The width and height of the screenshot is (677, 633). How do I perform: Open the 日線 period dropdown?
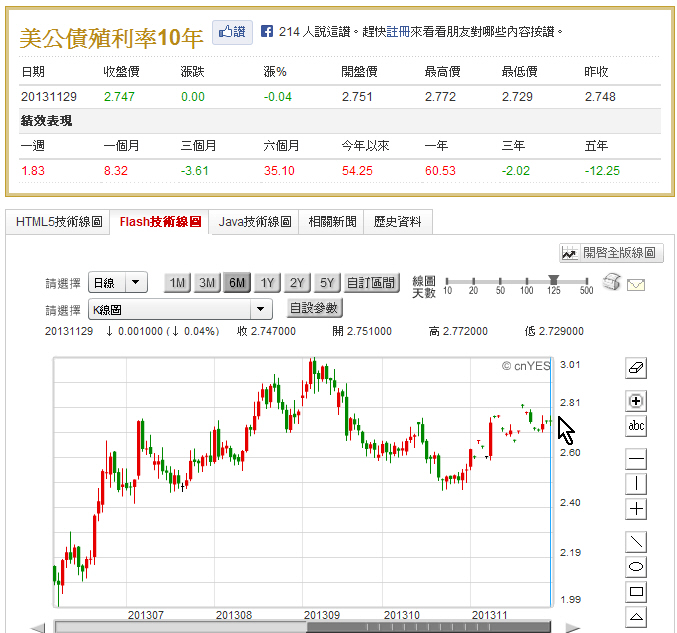118,282
